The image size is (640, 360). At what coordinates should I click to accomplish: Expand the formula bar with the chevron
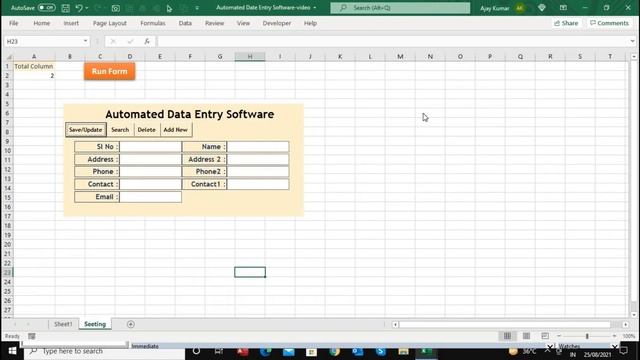click(632, 41)
